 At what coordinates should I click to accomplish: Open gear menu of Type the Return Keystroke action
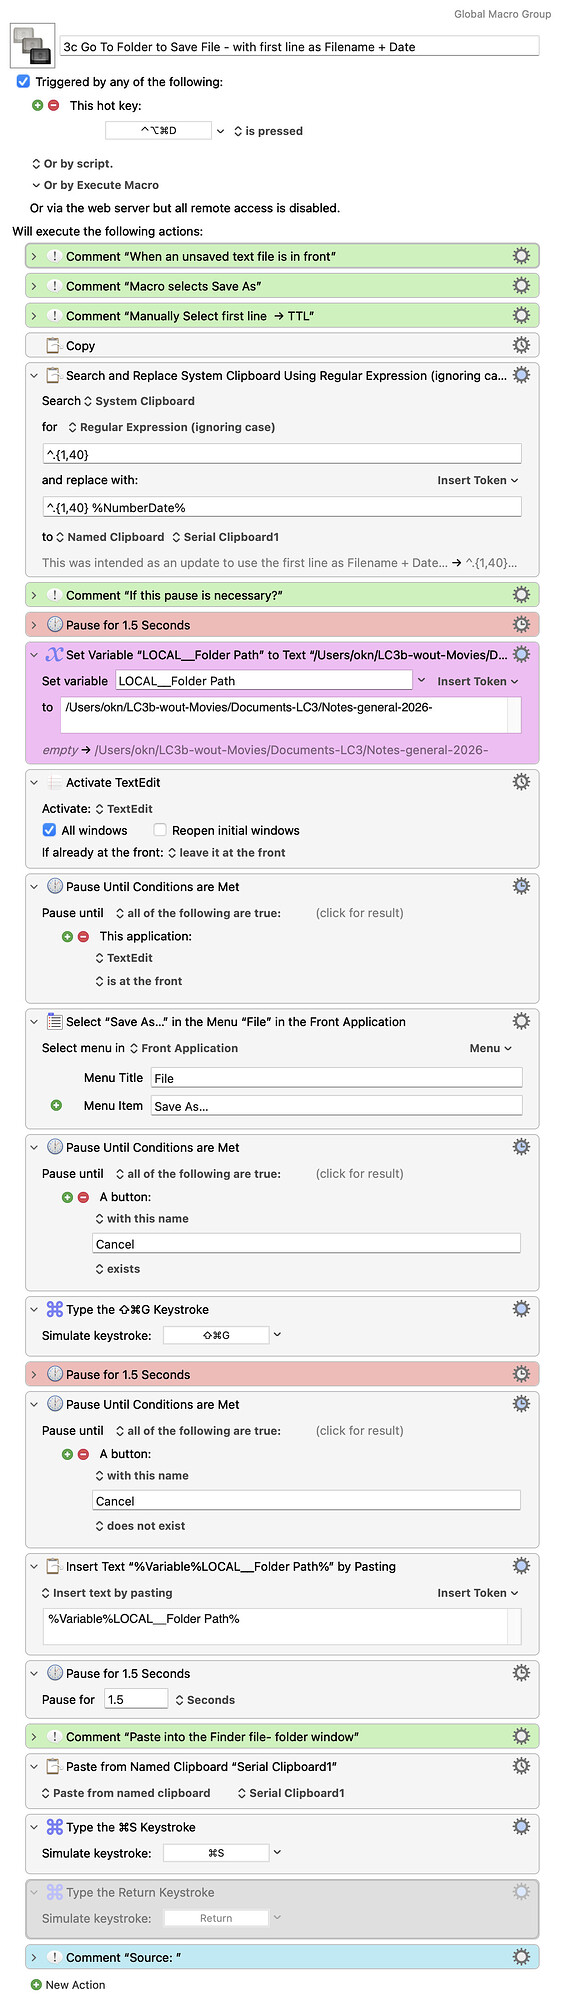tap(521, 1892)
